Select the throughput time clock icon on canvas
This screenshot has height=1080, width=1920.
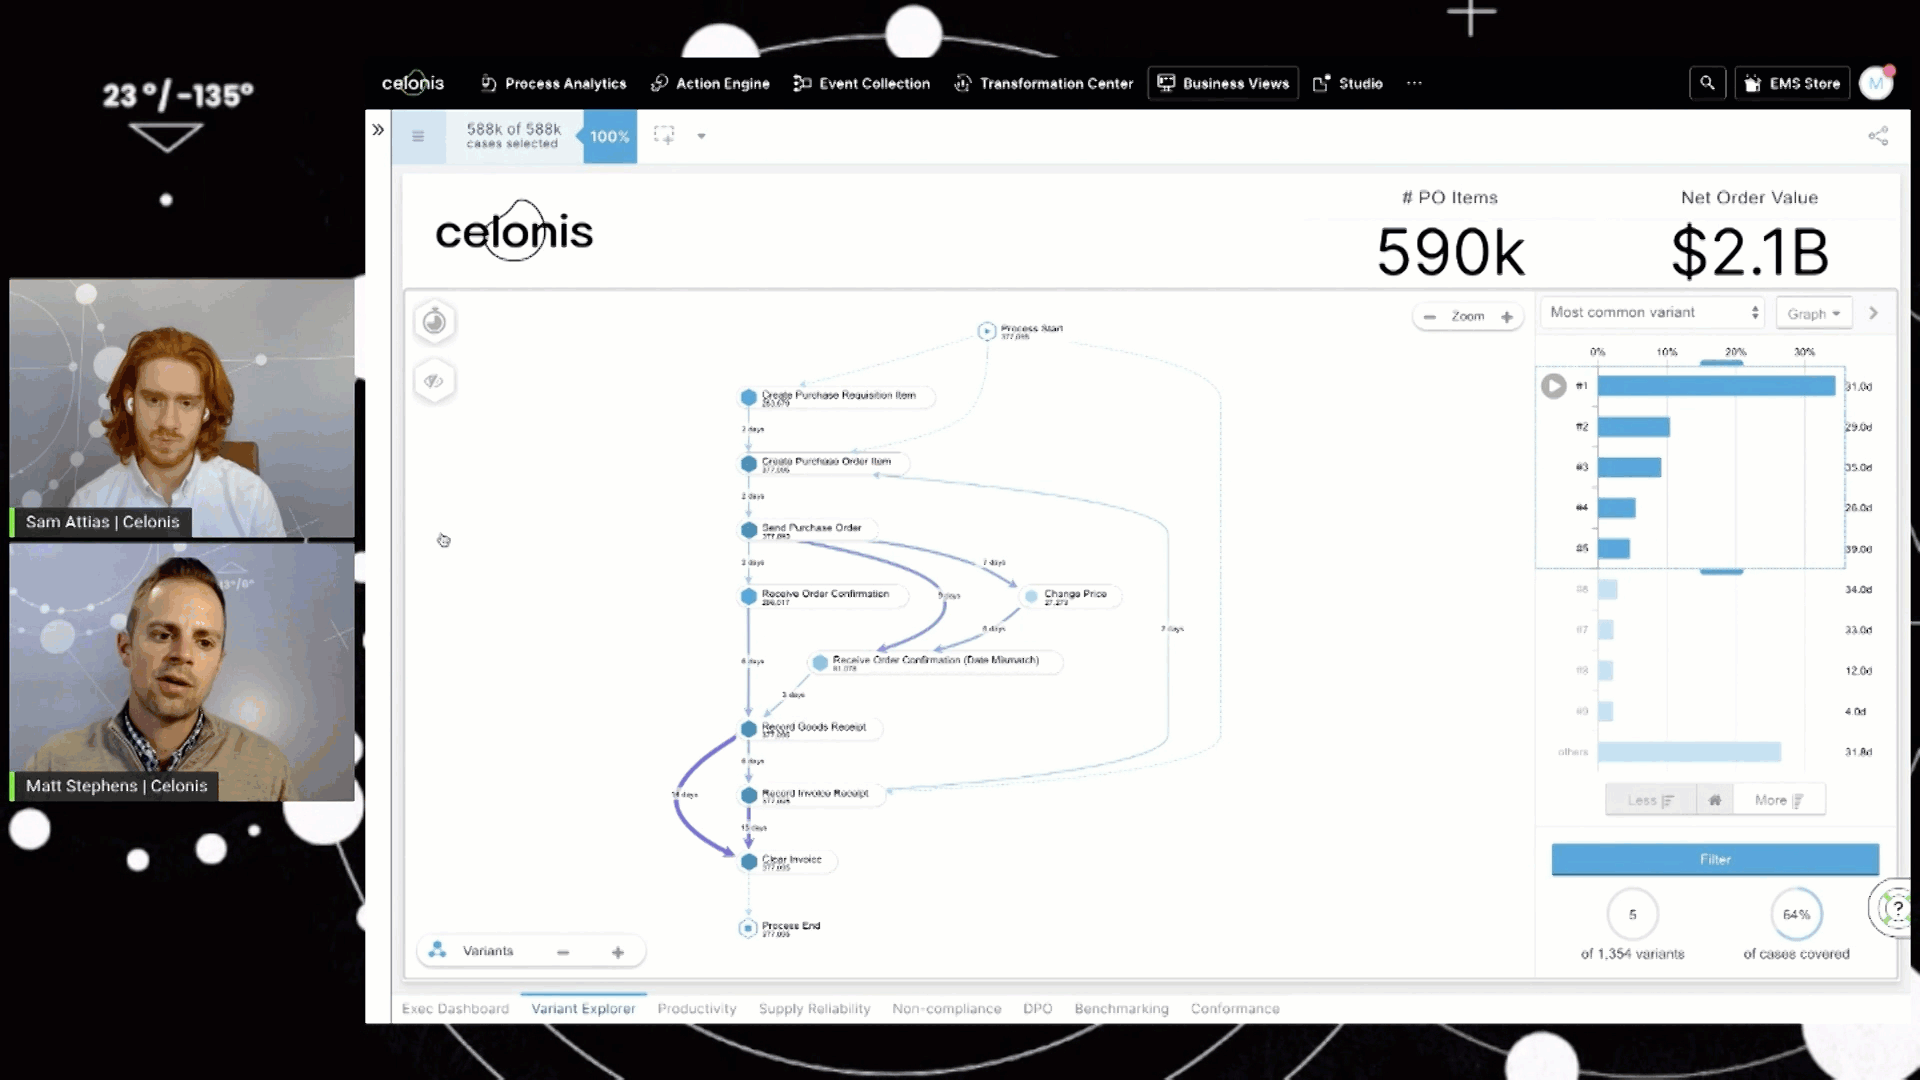tap(434, 322)
